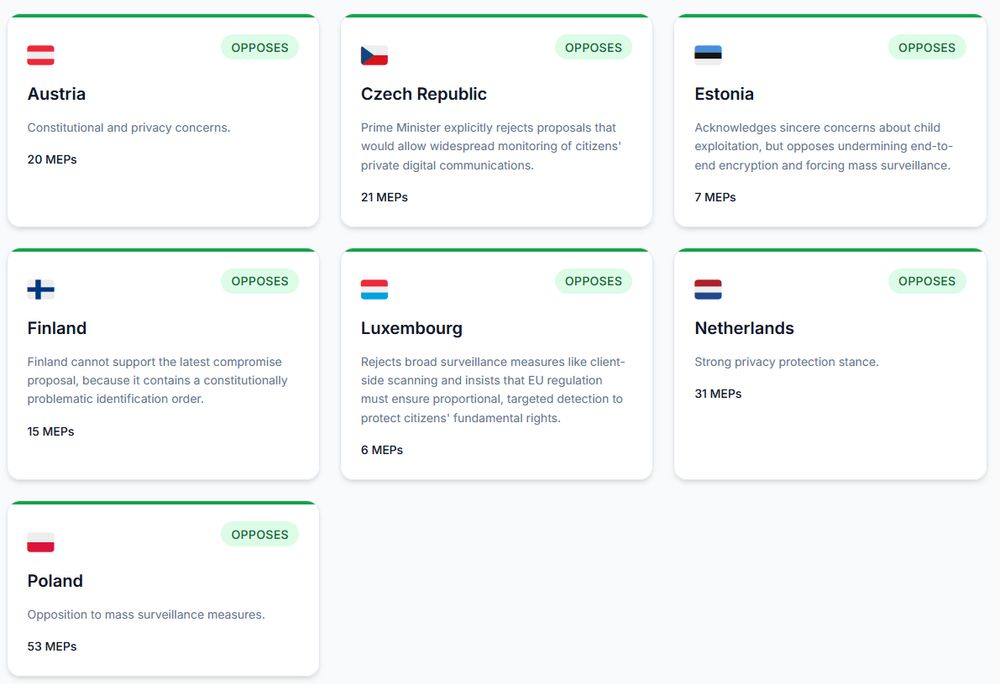The width and height of the screenshot is (1000, 684).
Task: Click the OPPOSES badge on Estonia card
Action: (x=926, y=47)
